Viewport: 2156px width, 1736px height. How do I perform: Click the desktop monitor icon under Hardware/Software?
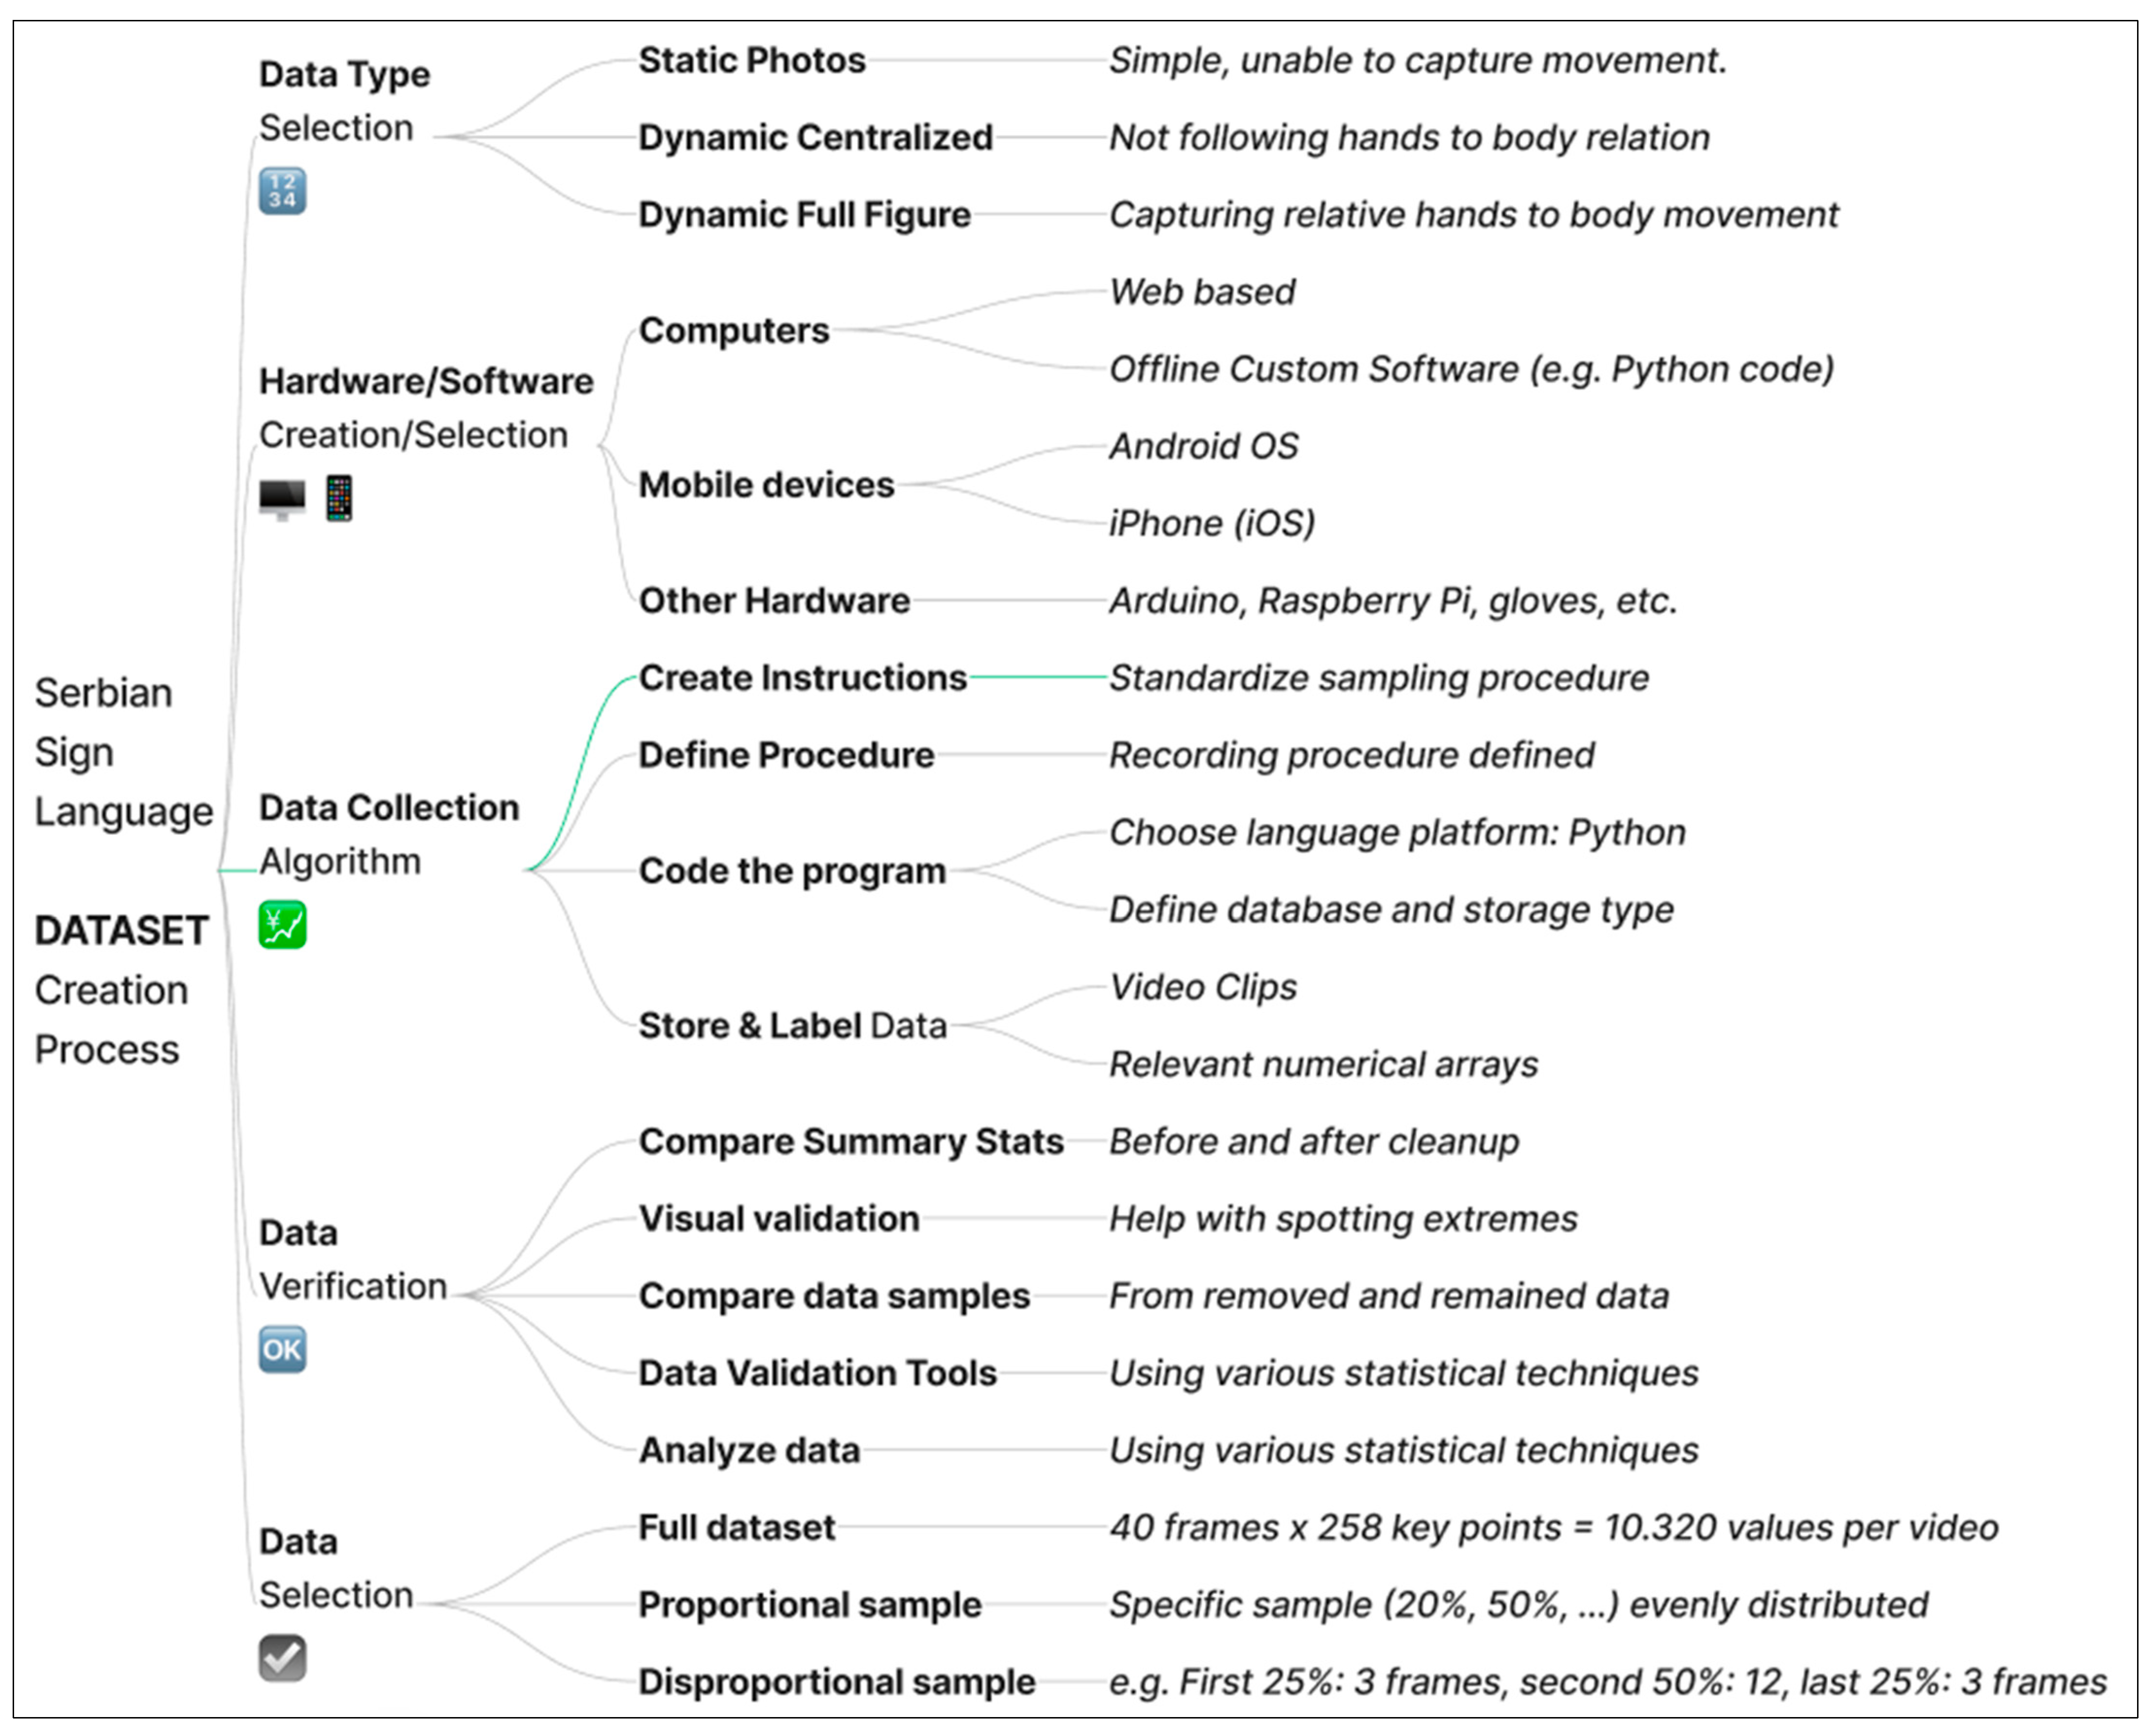tap(282, 498)
